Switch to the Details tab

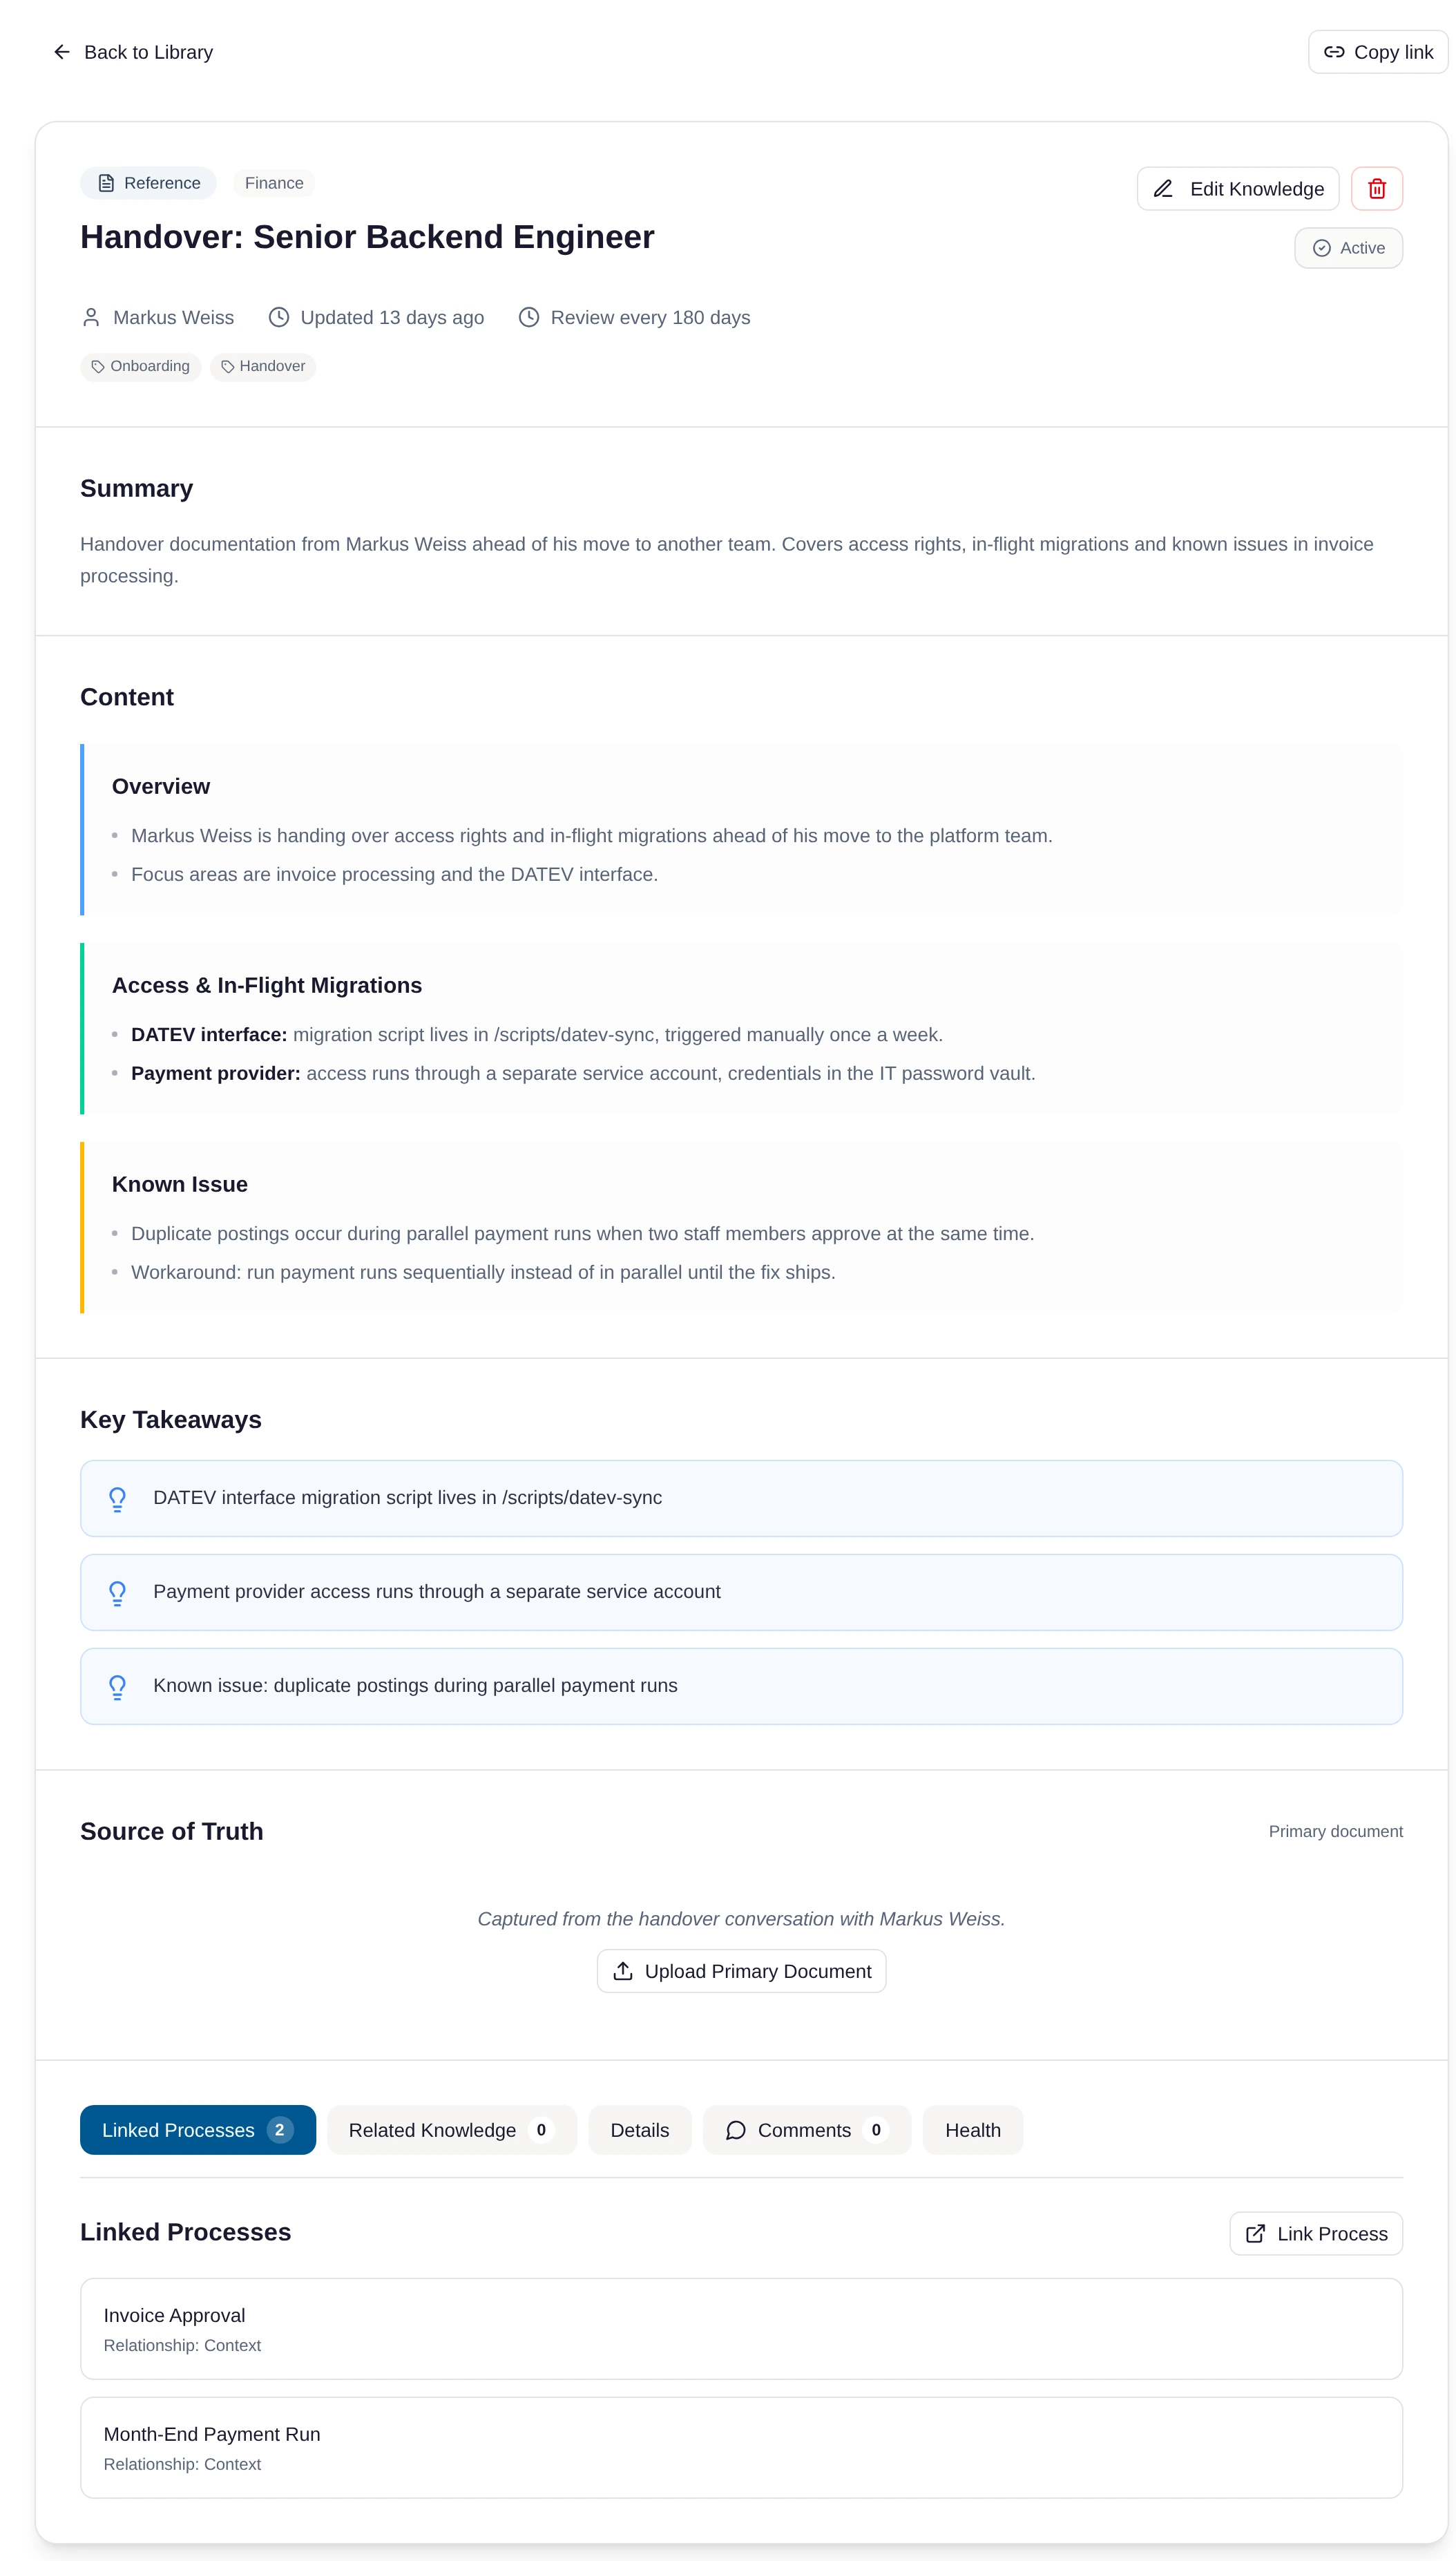tap(639, 2130)
